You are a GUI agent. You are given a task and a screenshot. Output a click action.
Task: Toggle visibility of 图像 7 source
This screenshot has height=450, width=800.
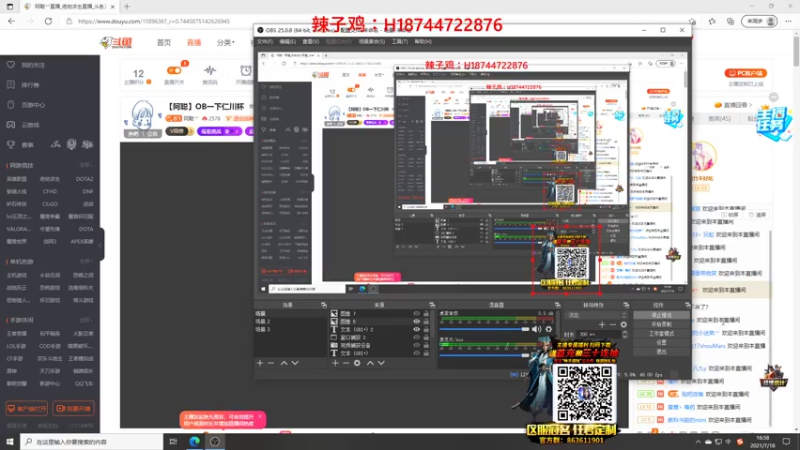pos(416,314)
